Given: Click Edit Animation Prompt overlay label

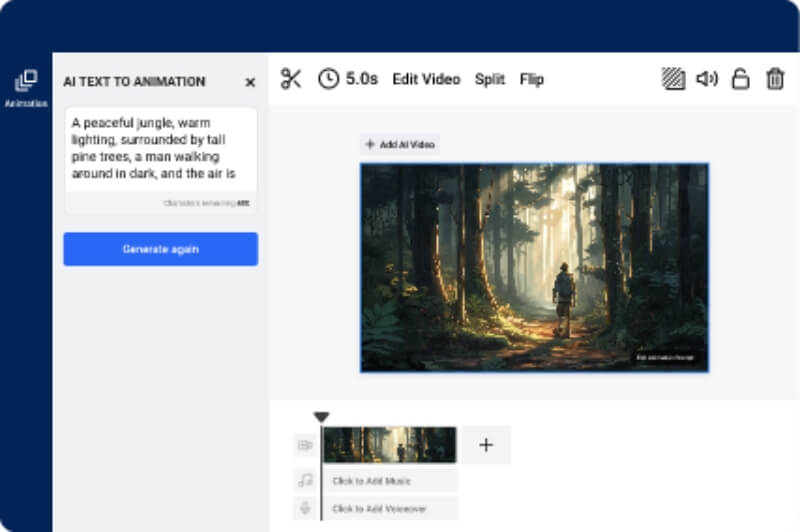Looking at the screenshot, I should 665,358.
